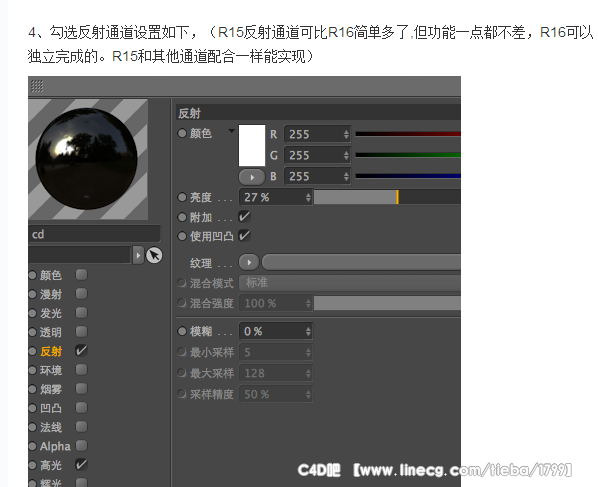The image size is (598, 487).
Task: Enable the 漫射 channel checkbox
Action: [x=81, y=294]
